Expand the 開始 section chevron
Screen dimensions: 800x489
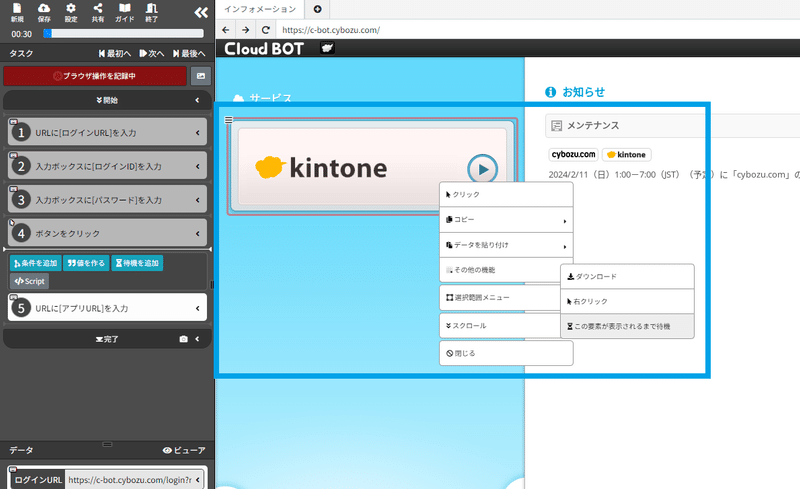point(197,100)
